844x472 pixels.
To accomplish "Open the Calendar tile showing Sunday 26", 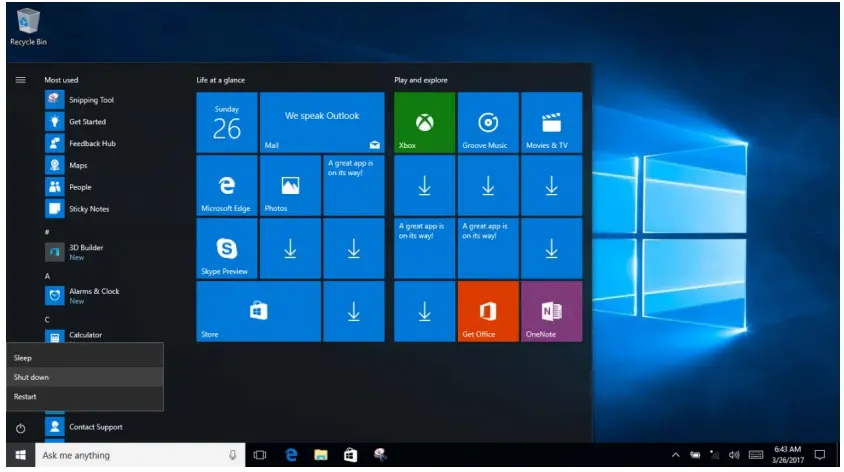I will (x=227, y=122).
